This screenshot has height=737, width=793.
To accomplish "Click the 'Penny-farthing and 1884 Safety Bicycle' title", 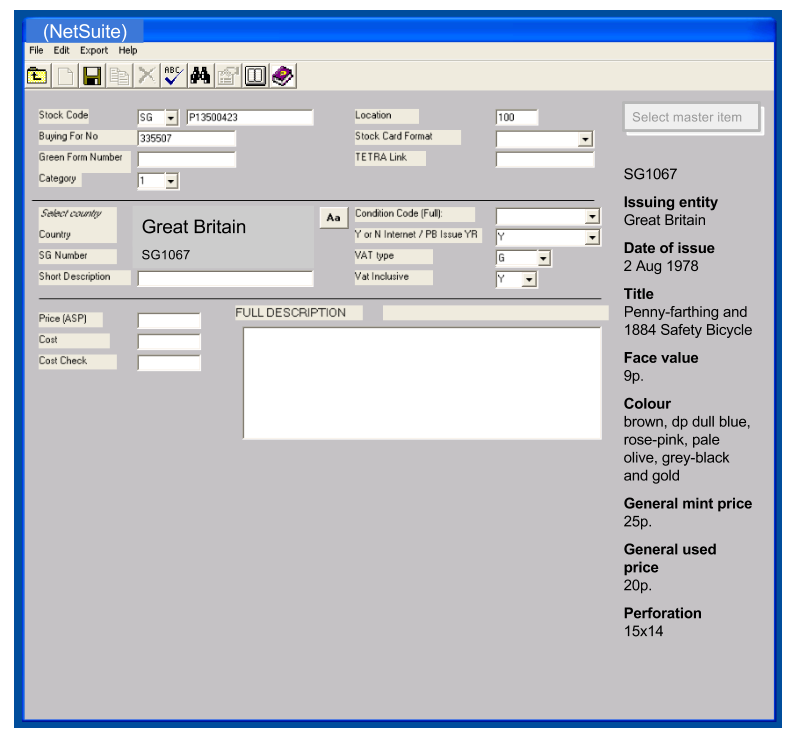I will (x=688, y=321).
